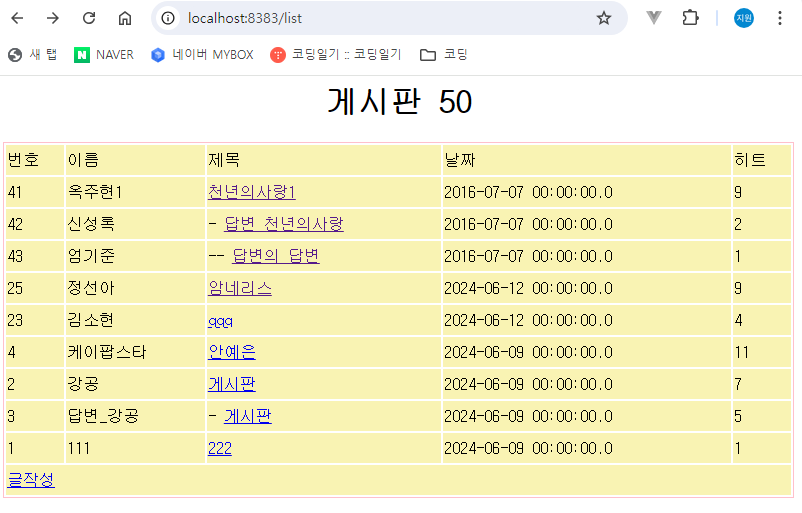Click post number 25 cell
The width and height of the screenshot is (802, 513).
tap(35, 288)
